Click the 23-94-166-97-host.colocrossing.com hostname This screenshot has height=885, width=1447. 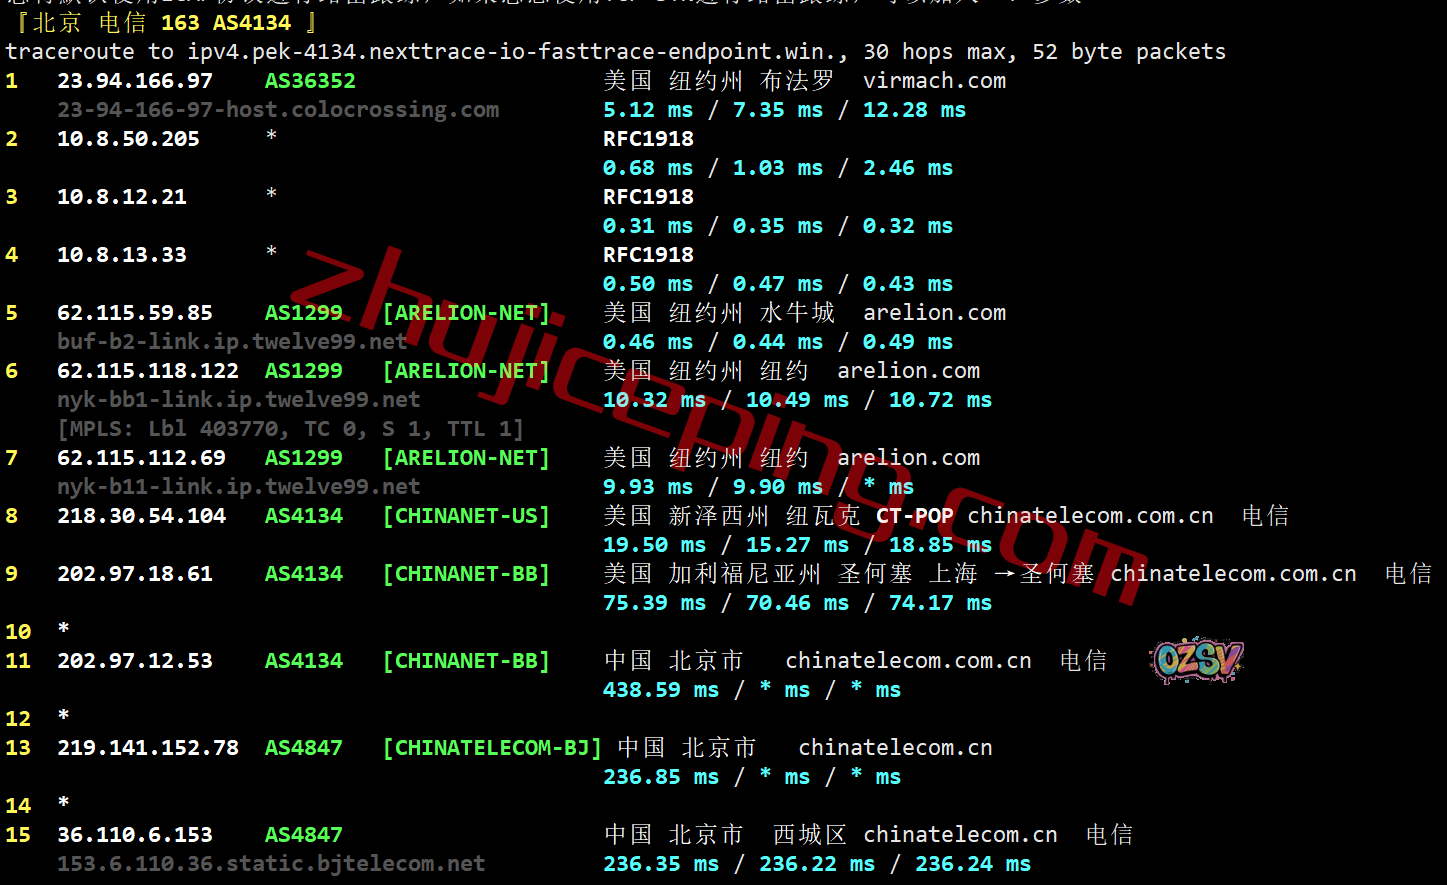[x=278, y=110]
